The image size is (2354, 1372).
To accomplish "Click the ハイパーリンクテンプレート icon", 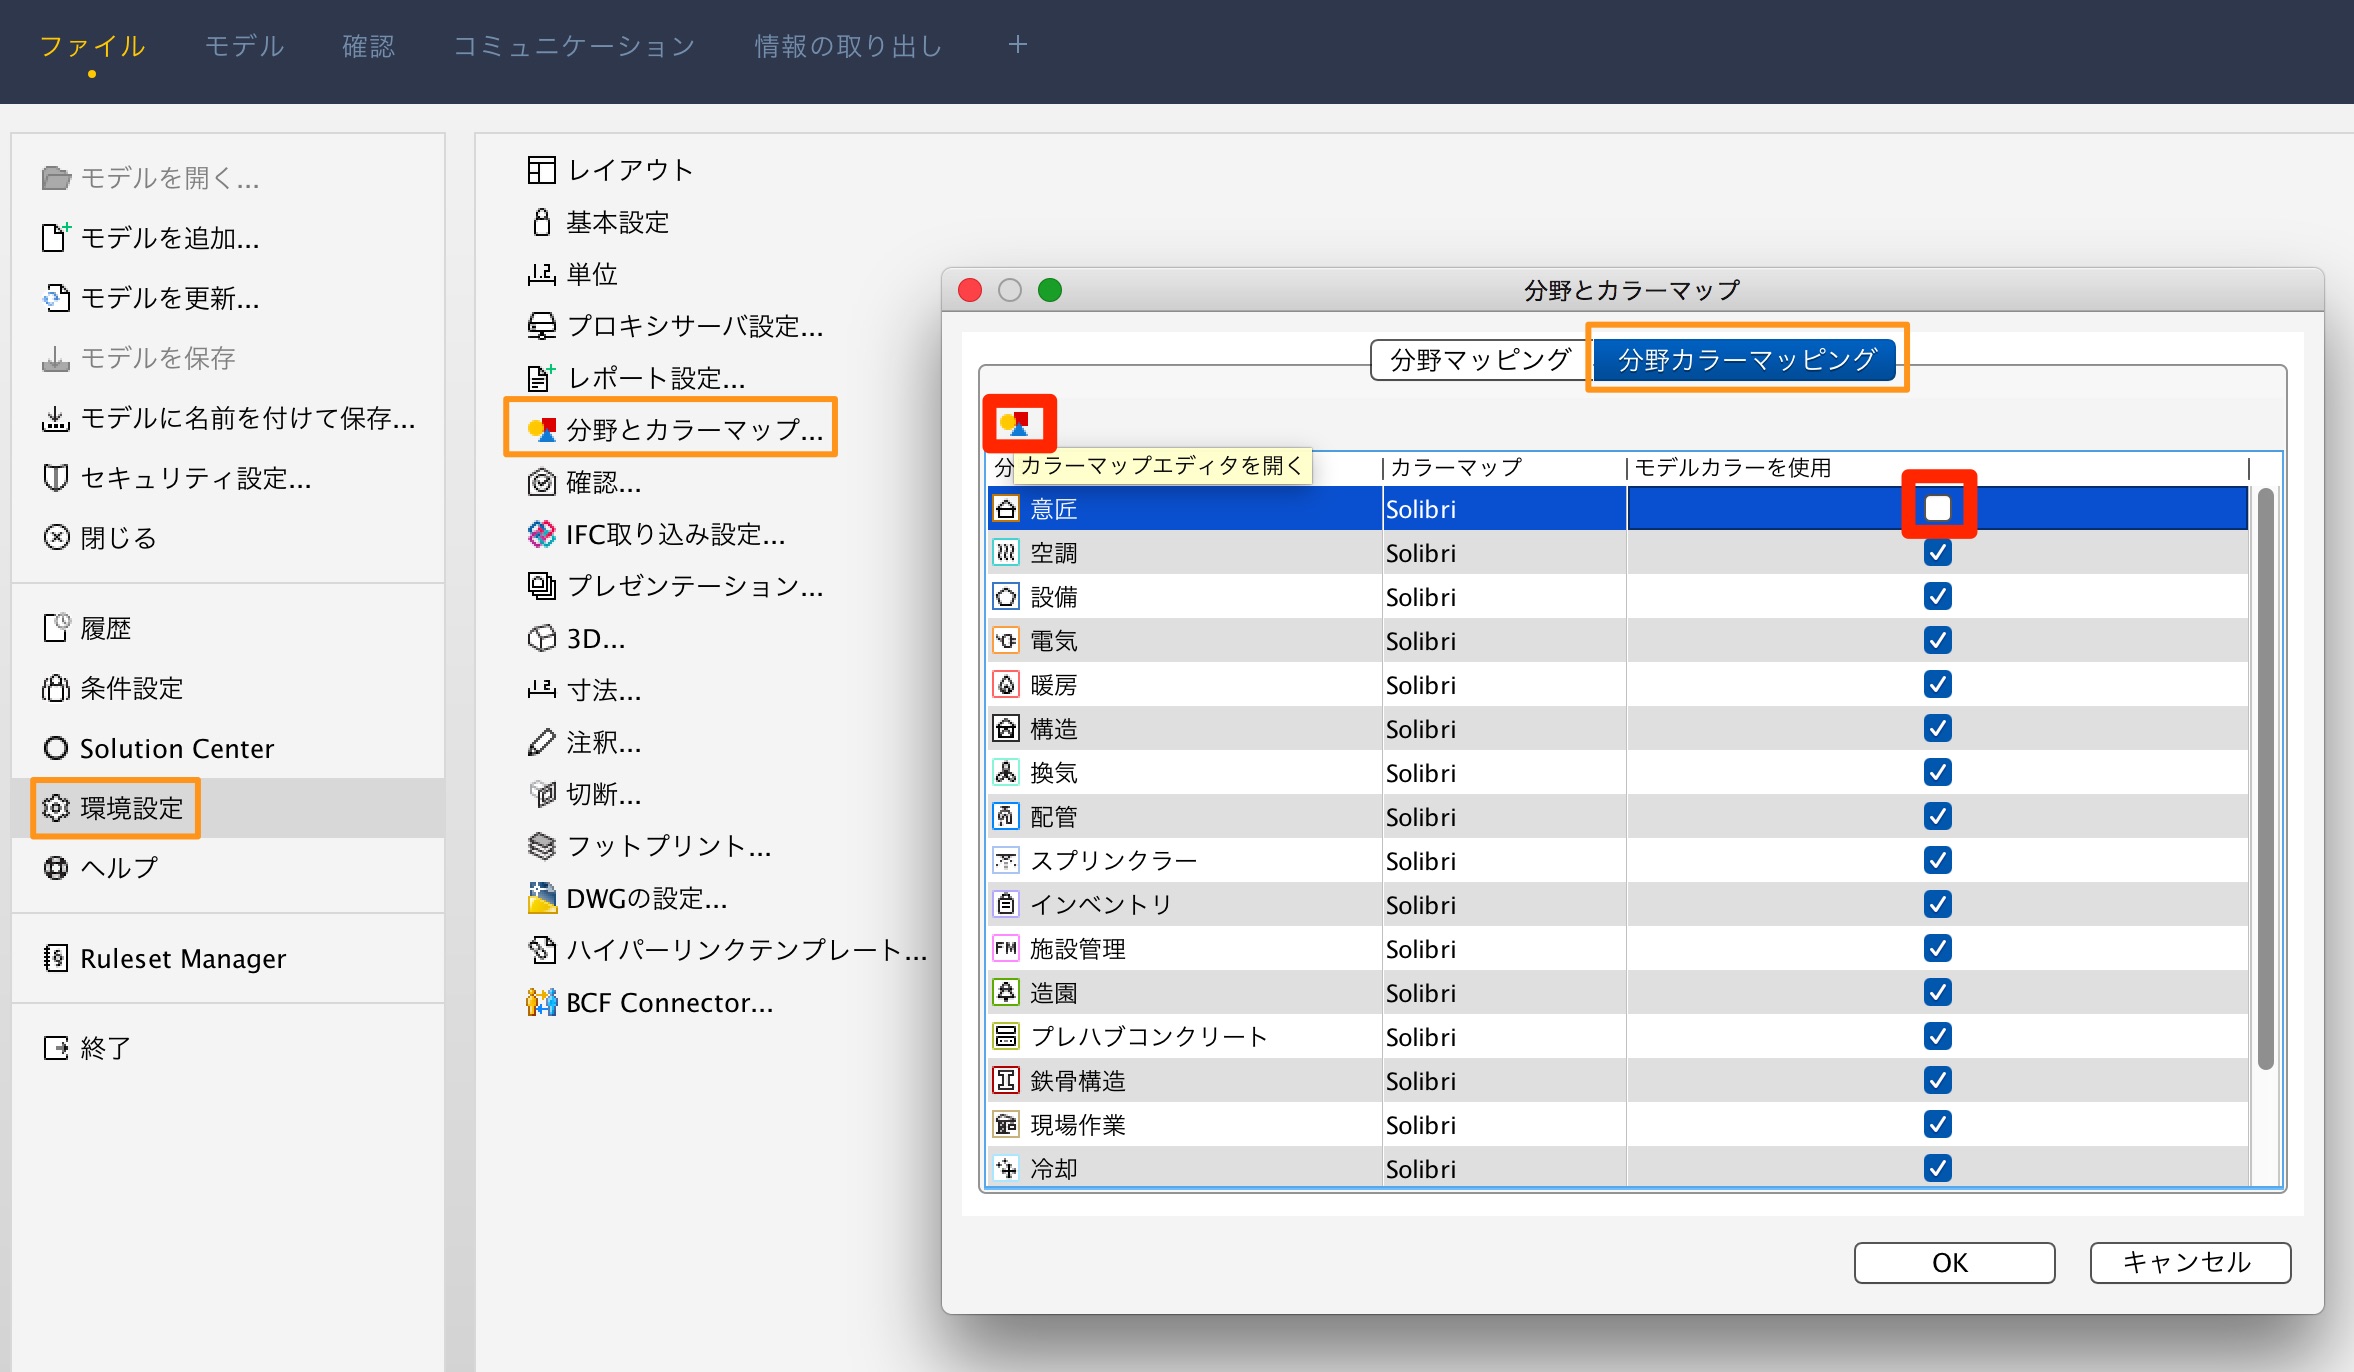I will click(541, 950).
